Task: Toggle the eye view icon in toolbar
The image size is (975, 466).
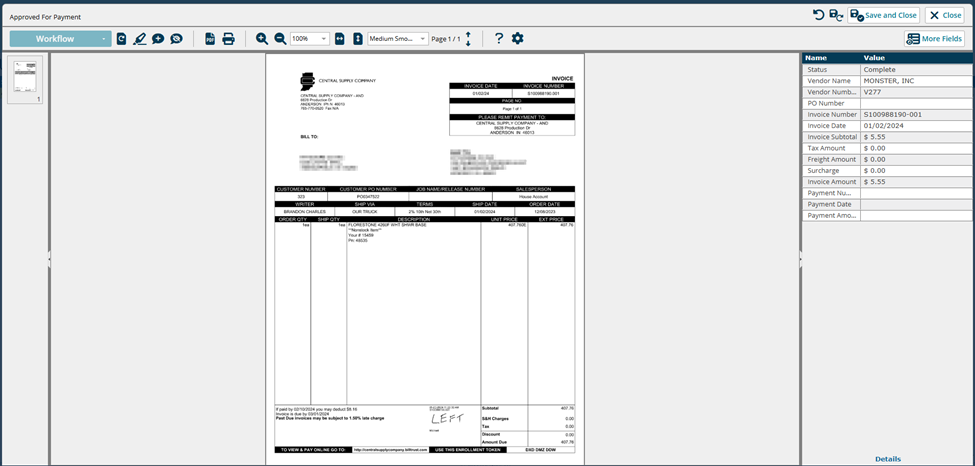Action: (x=176, y=39)
